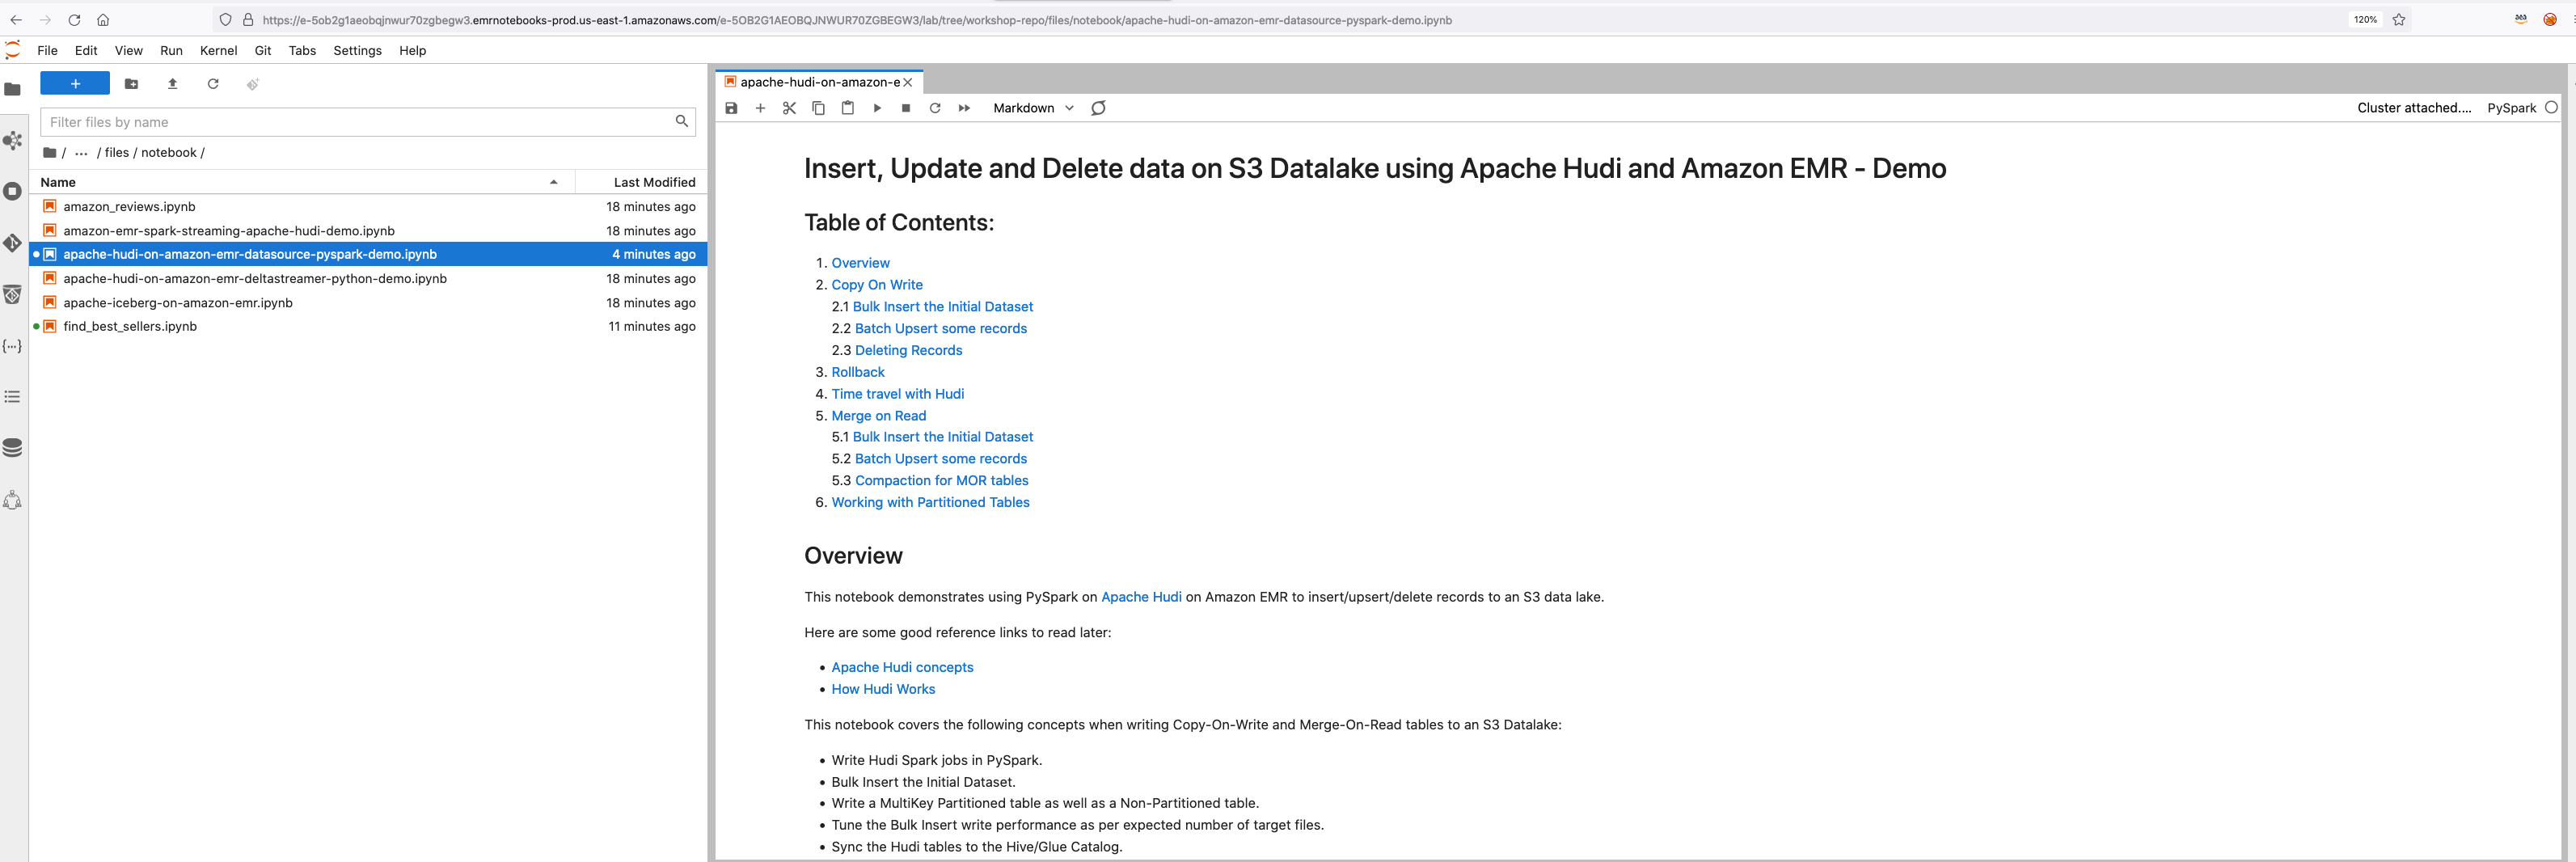This screenshot has height=862, width=2576.
Task: Open the database stack sidebar panel
Action: click(x=13, y=448)
